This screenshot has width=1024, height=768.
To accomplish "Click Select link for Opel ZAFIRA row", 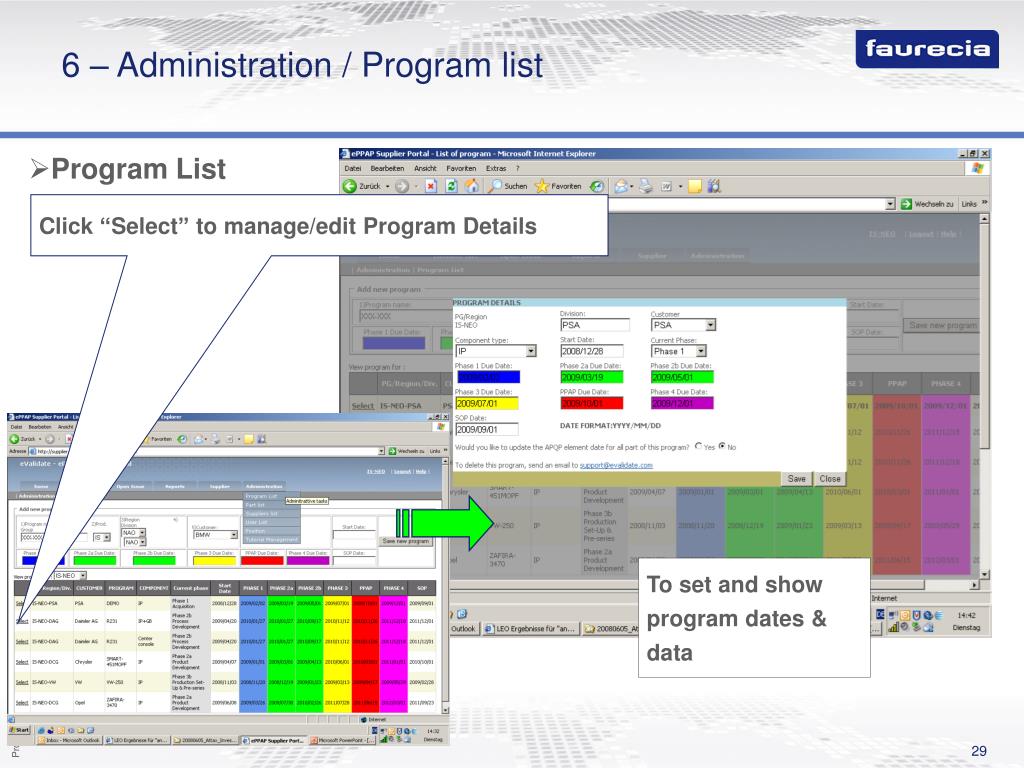I will pyautogui.click(x=22, y=703).
